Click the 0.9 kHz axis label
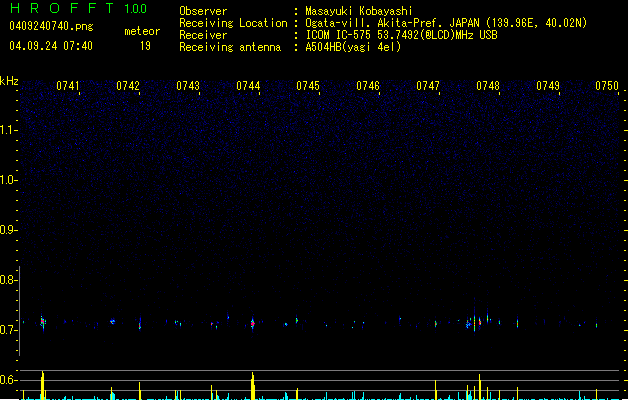The width and height of the screenshot is (629, 400). pyautogui.click(x=7, y=230)
